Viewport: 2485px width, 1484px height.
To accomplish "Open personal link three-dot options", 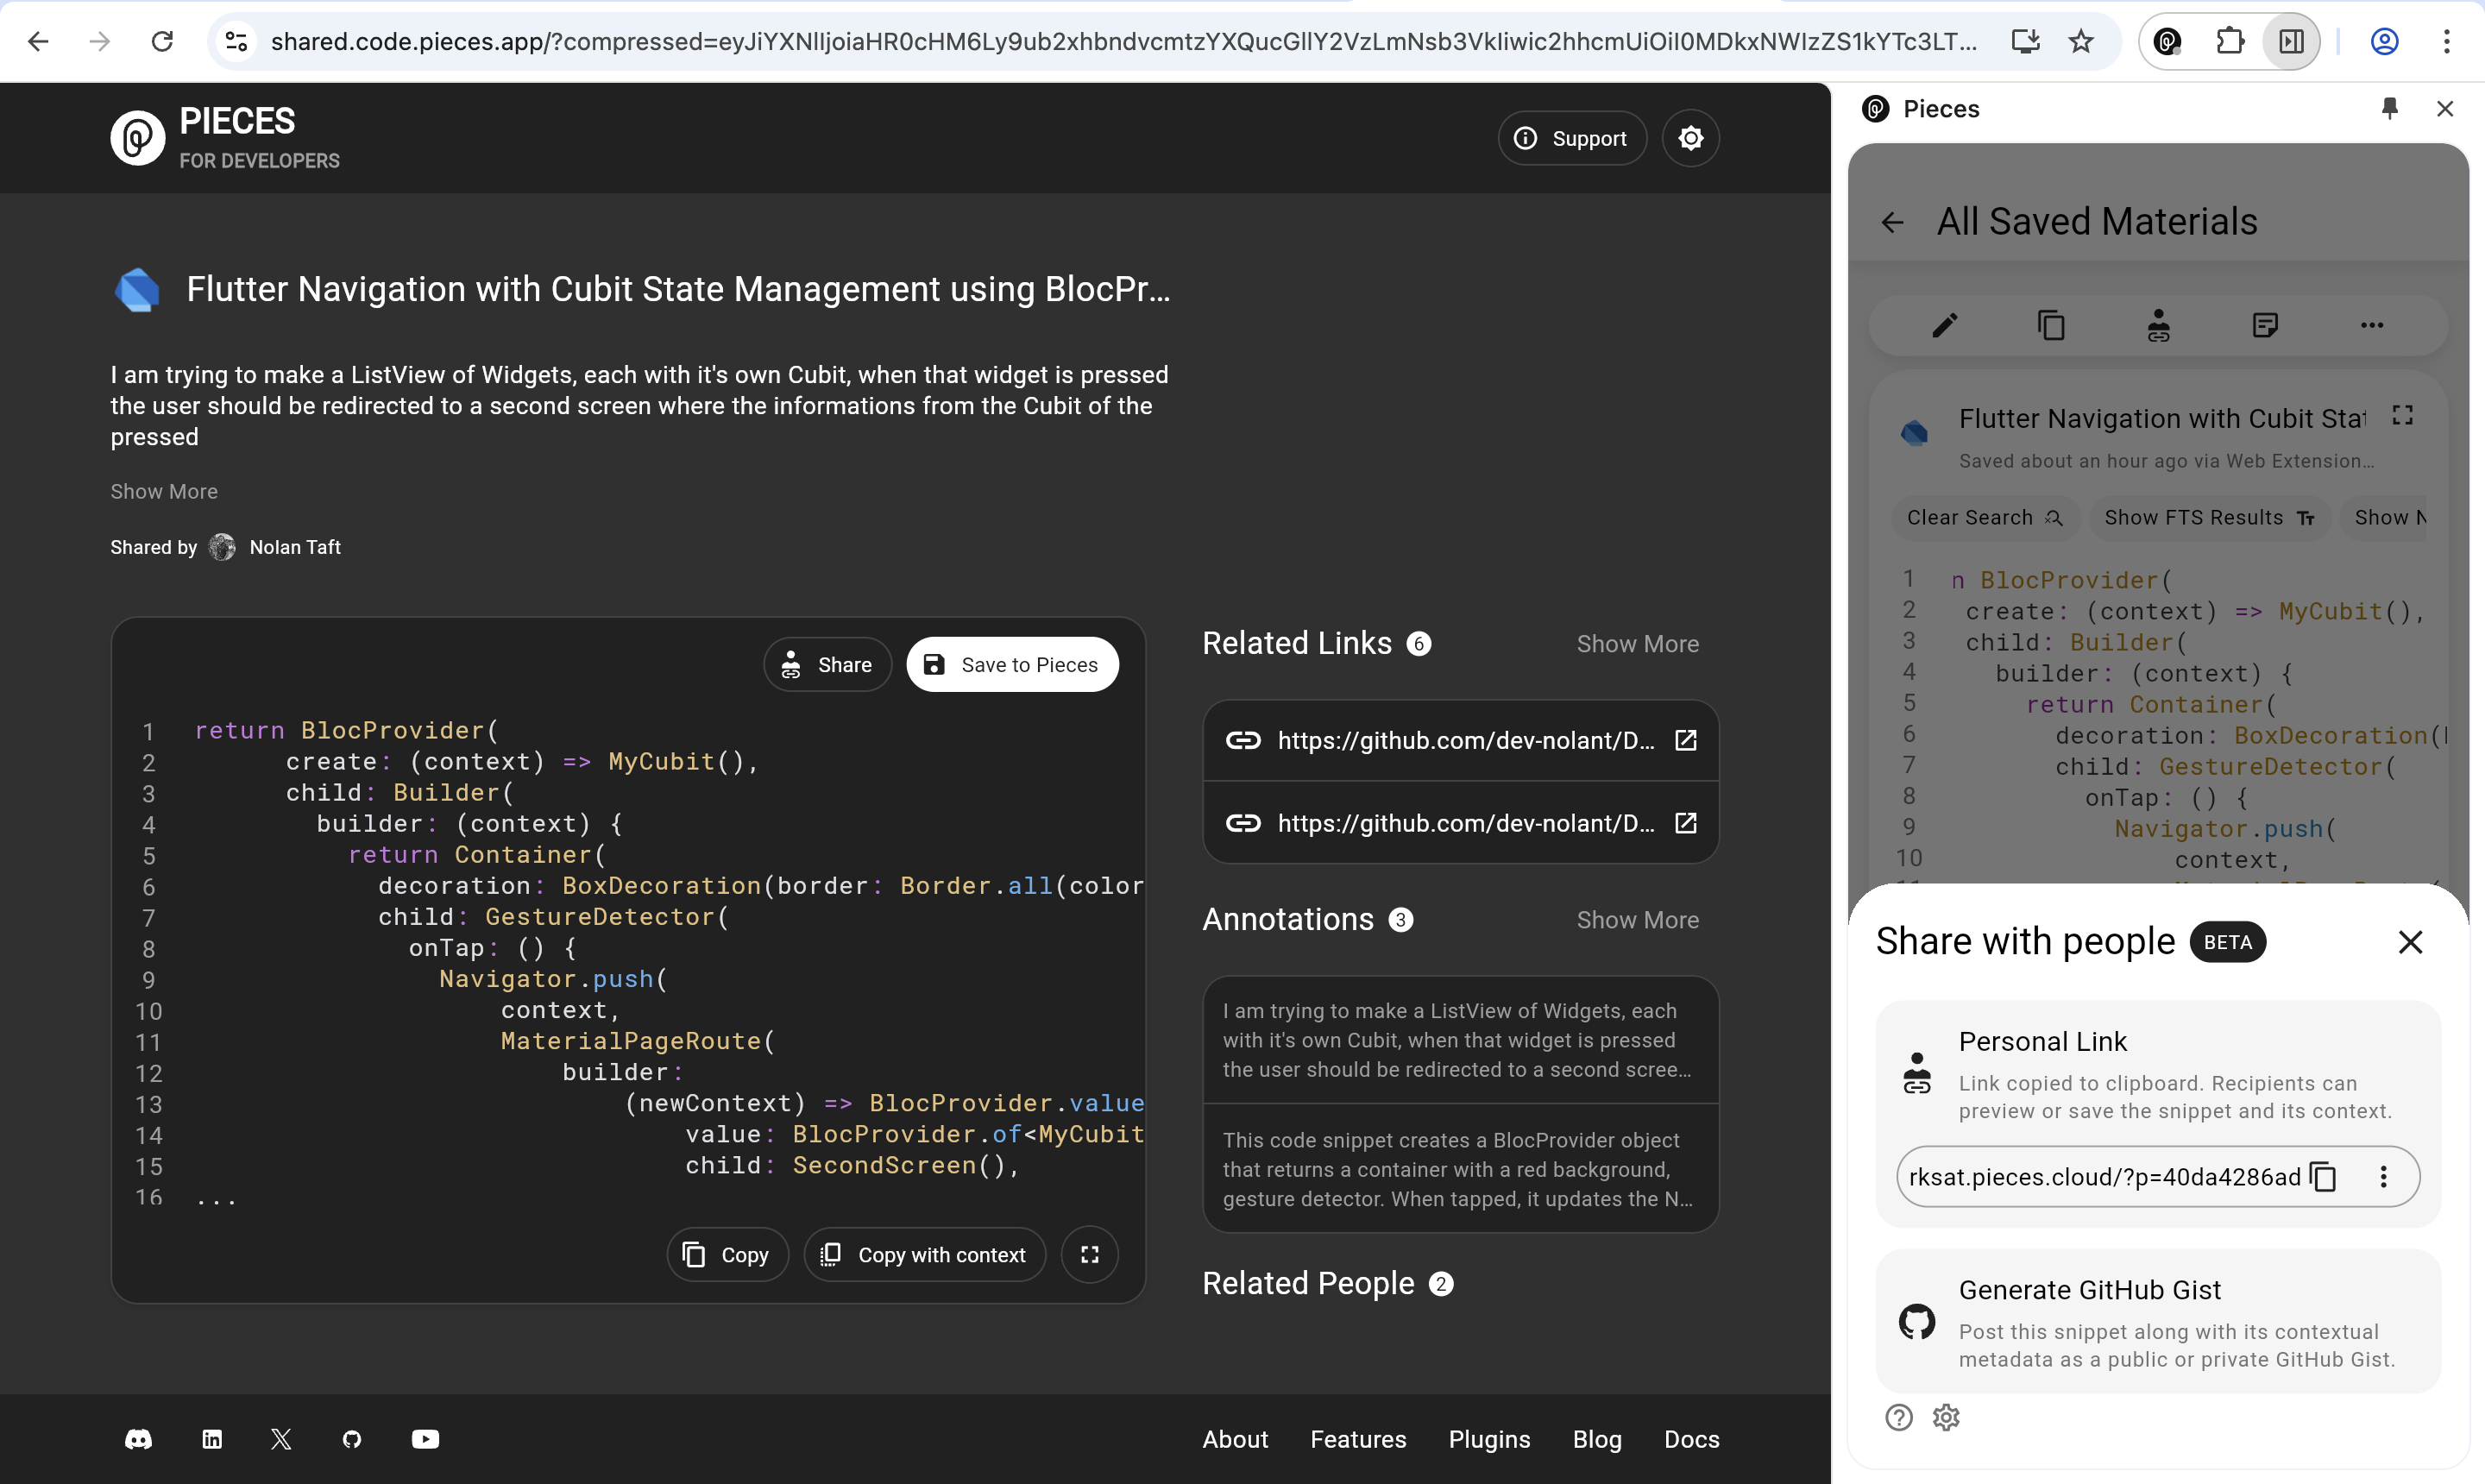I will [x=2383, y=1177].
